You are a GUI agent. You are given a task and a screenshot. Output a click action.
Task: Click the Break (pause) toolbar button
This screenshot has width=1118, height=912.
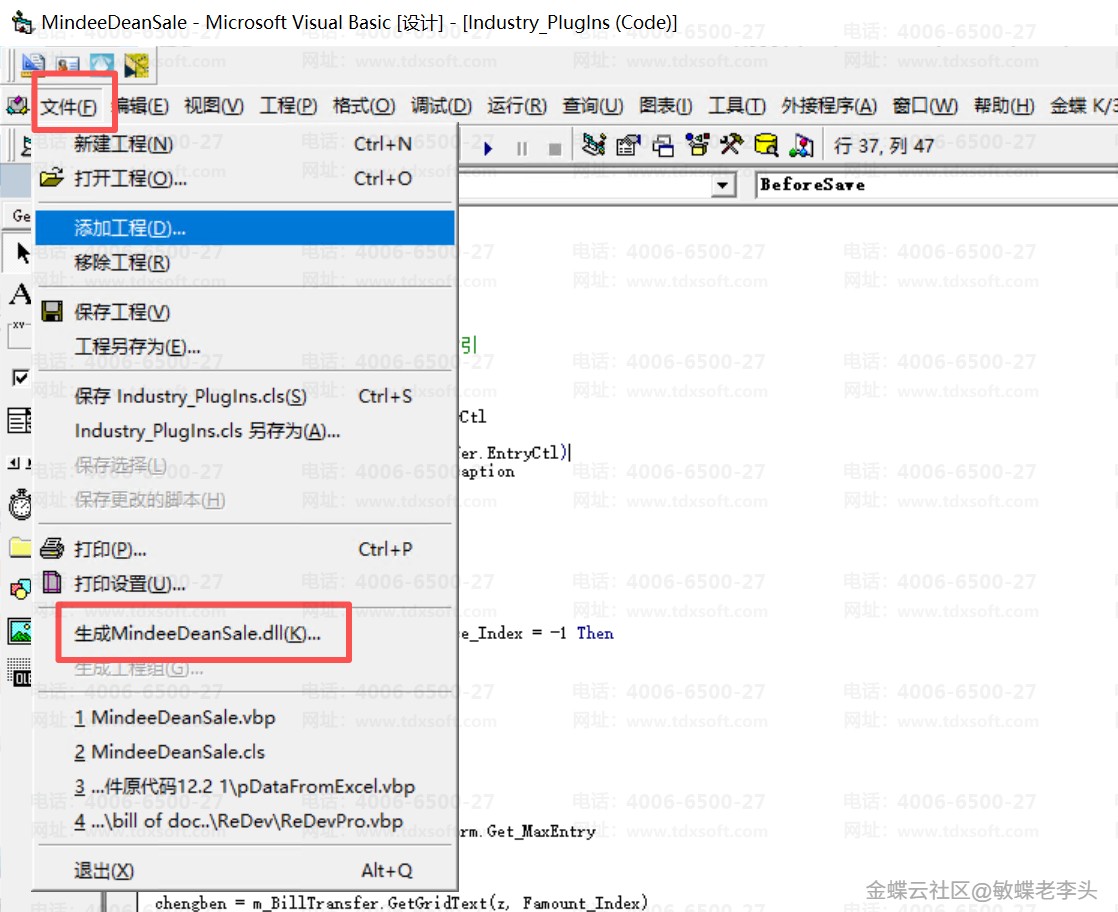[x=522, y=148]
